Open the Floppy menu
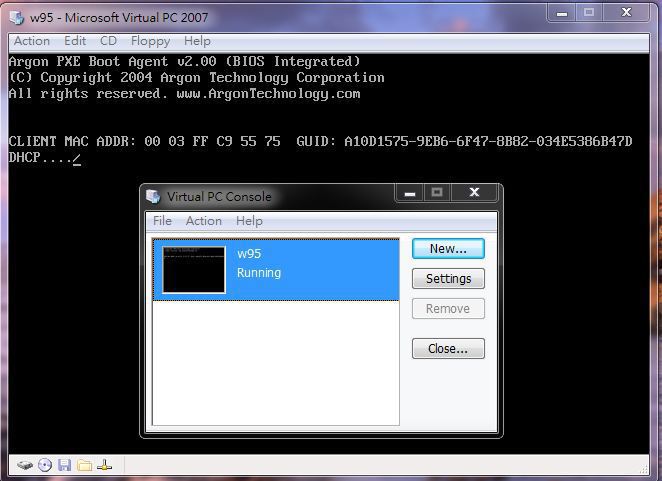This screenshot has height=481, width=662. (150, 41)
